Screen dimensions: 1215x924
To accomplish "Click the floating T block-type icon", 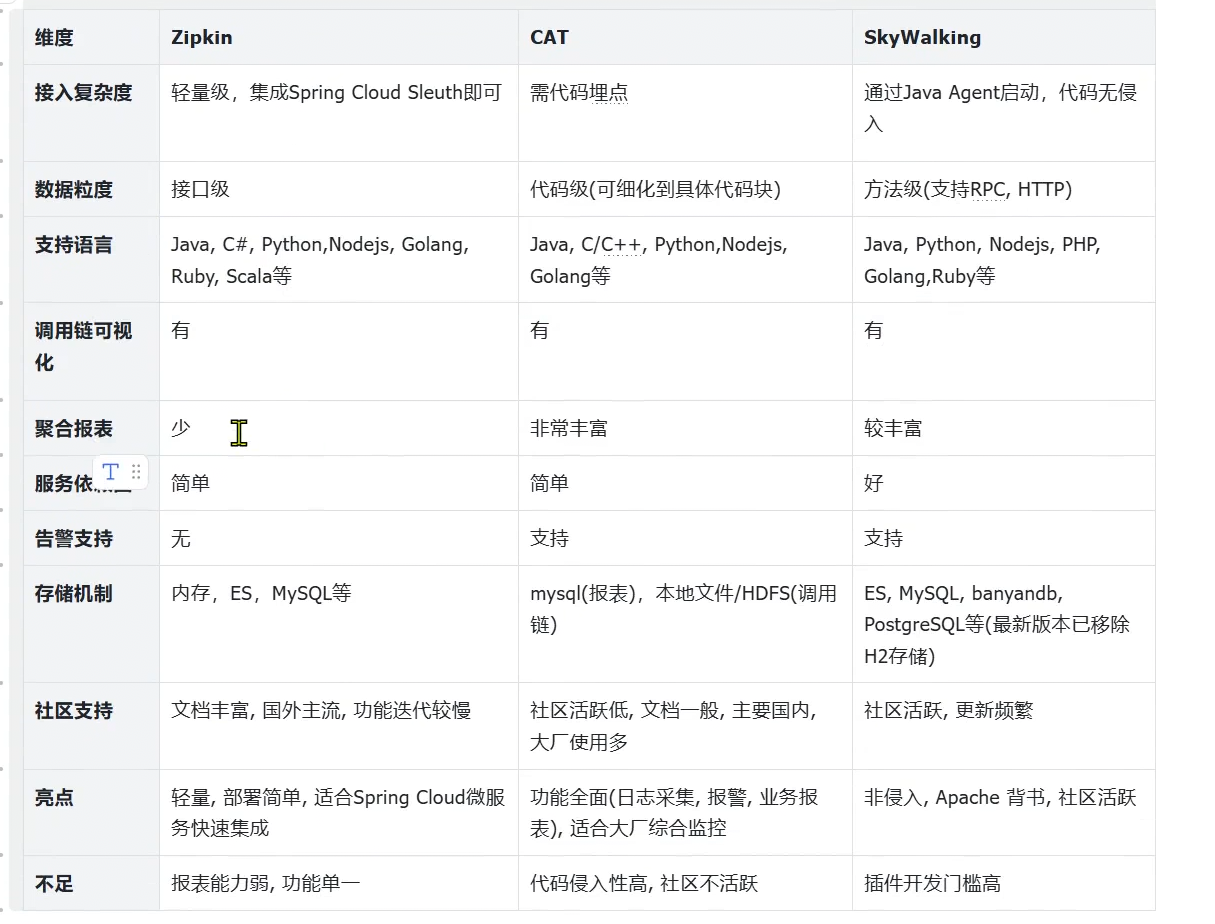I will pos(111,472).
